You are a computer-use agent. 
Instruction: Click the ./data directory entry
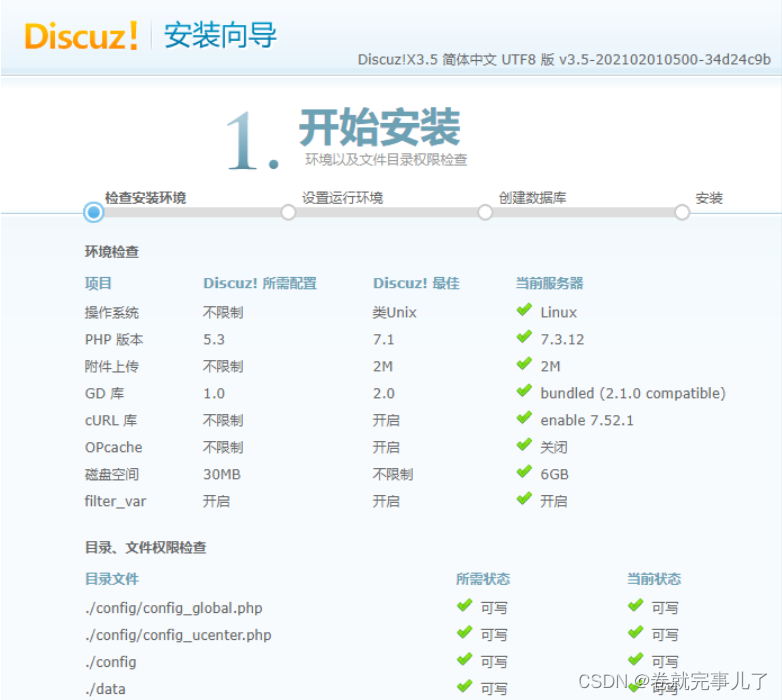point(105,689)
